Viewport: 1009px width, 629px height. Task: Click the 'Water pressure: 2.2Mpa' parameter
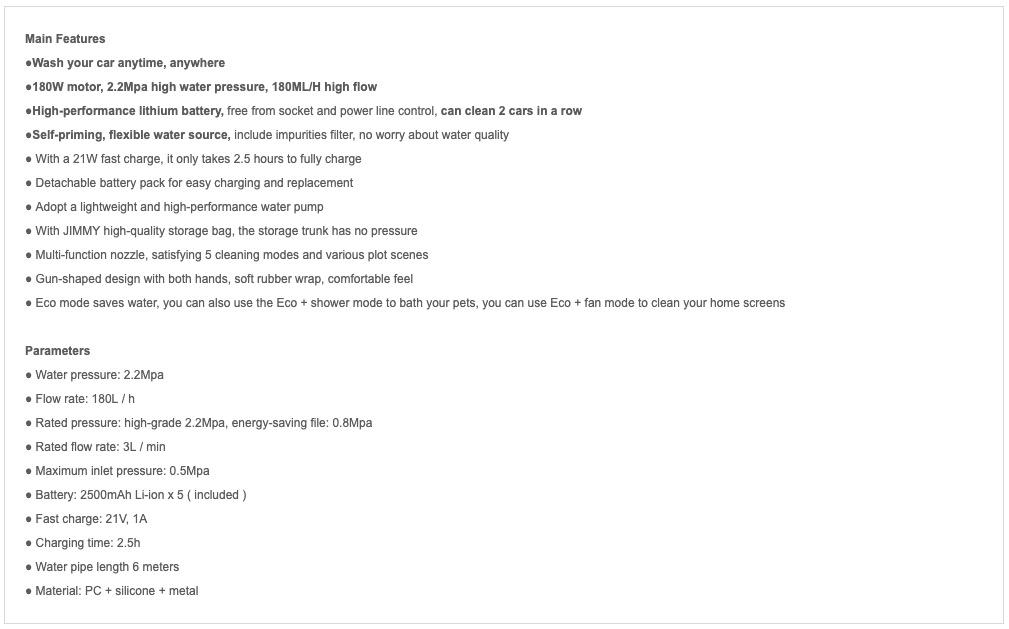(99, 375)
